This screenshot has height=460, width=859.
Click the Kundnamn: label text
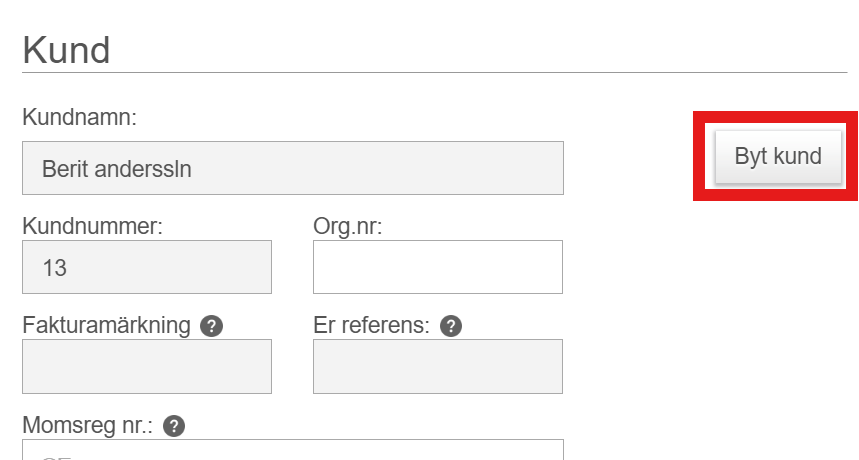[x=79, y=117]
